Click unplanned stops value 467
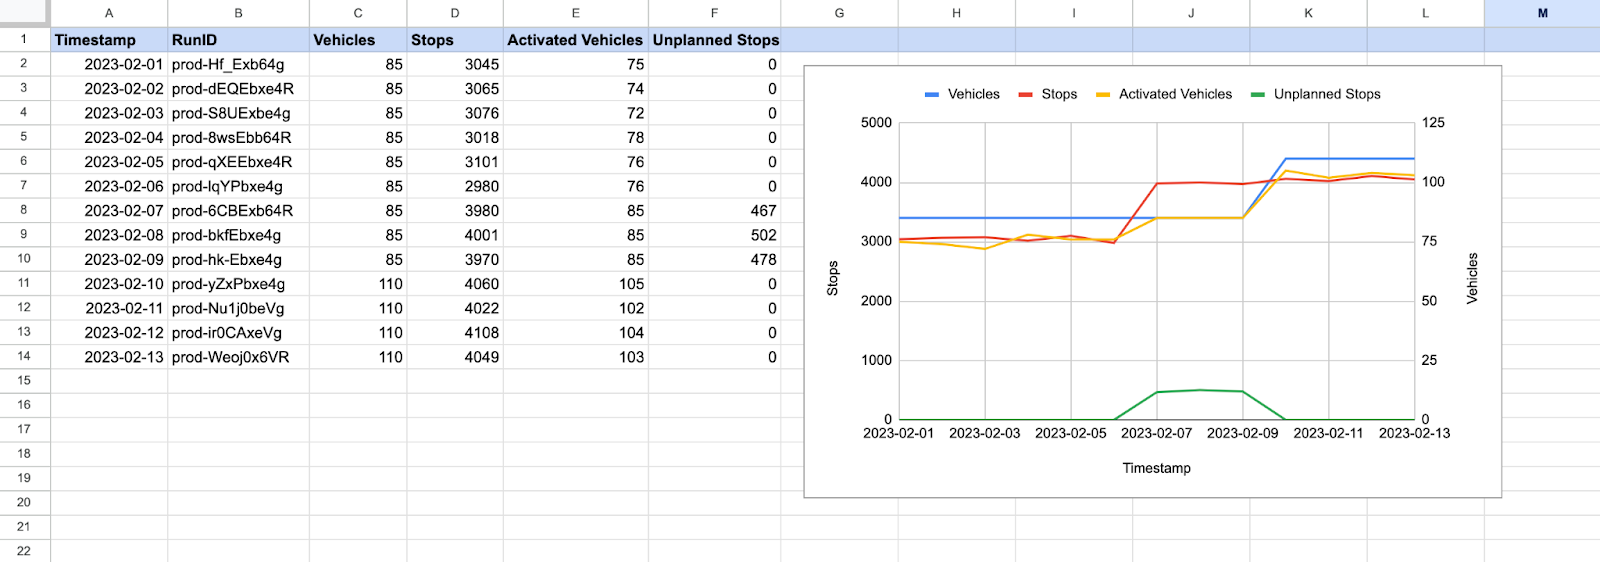Image resolution: width=1600 pixels, height=562 pixels. [x=715, y=211]
